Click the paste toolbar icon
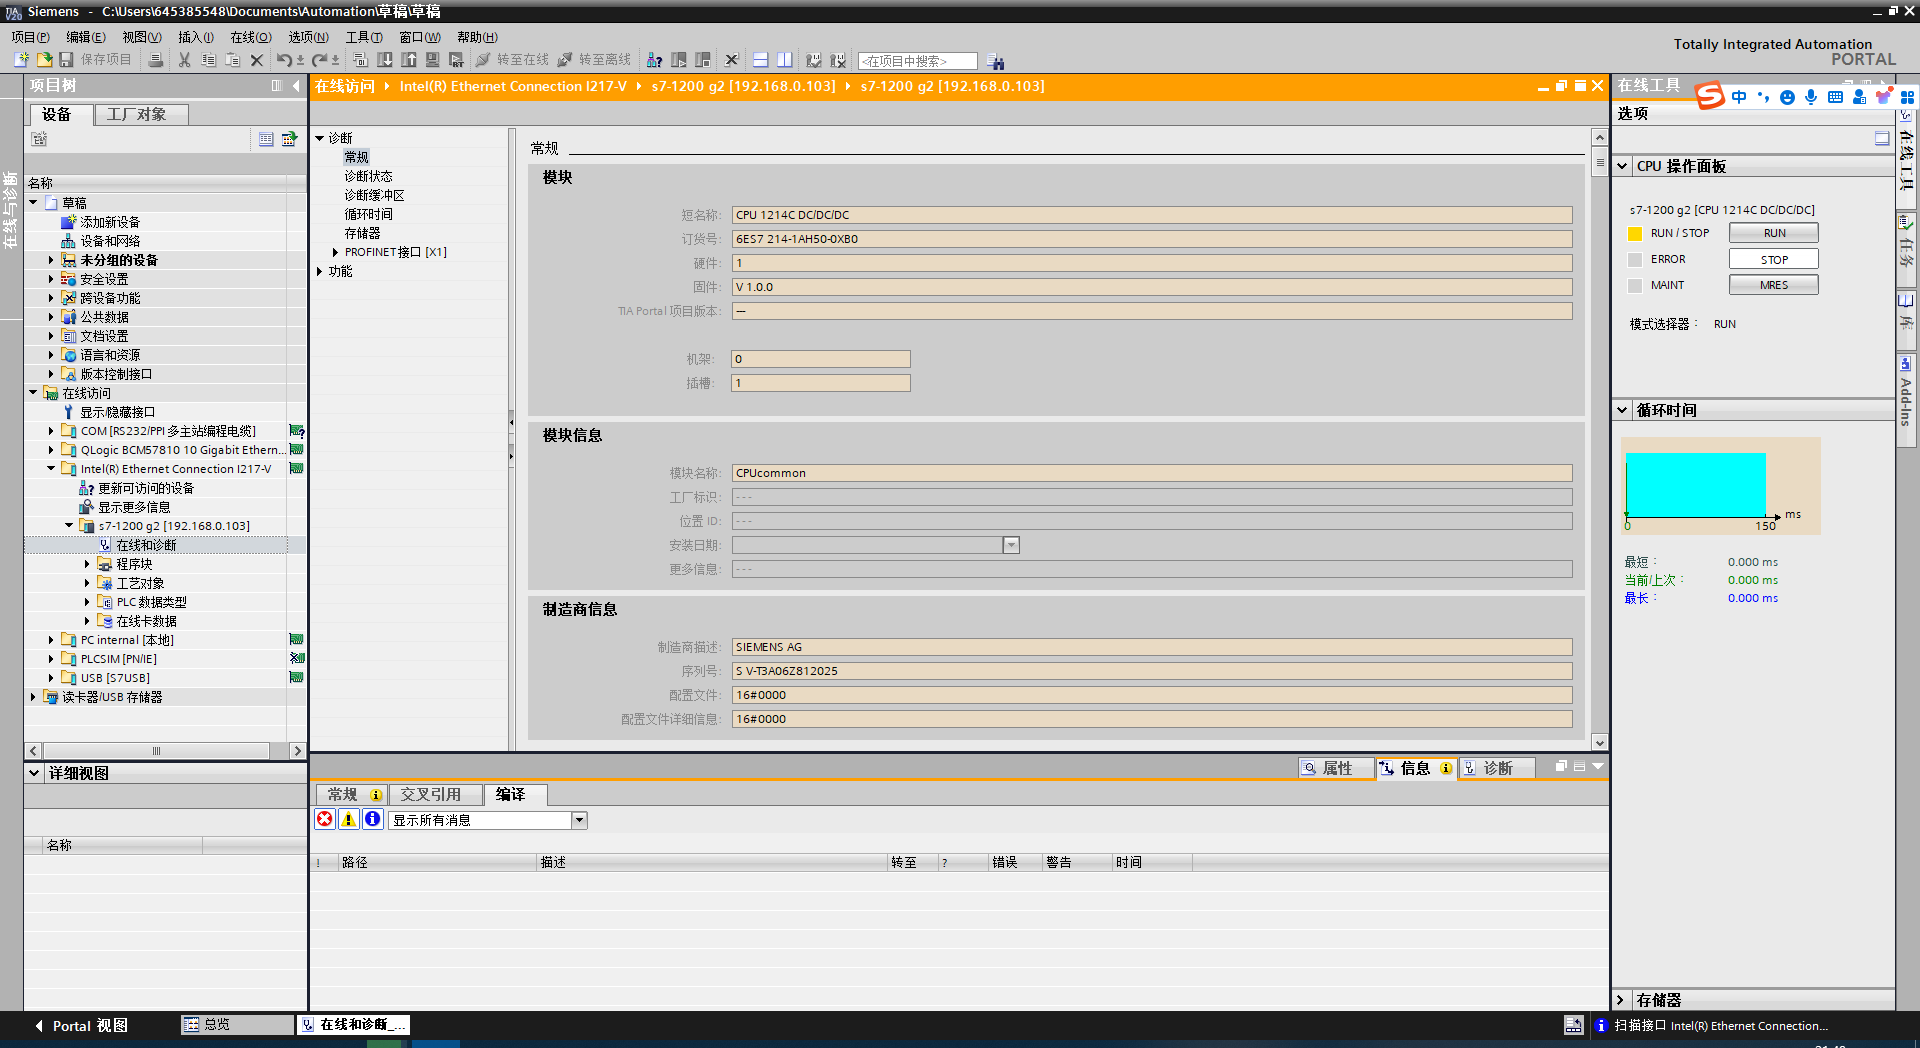Image resolution: width=1920 pixels, height=1048 pixels. click(x=233, y=60)
